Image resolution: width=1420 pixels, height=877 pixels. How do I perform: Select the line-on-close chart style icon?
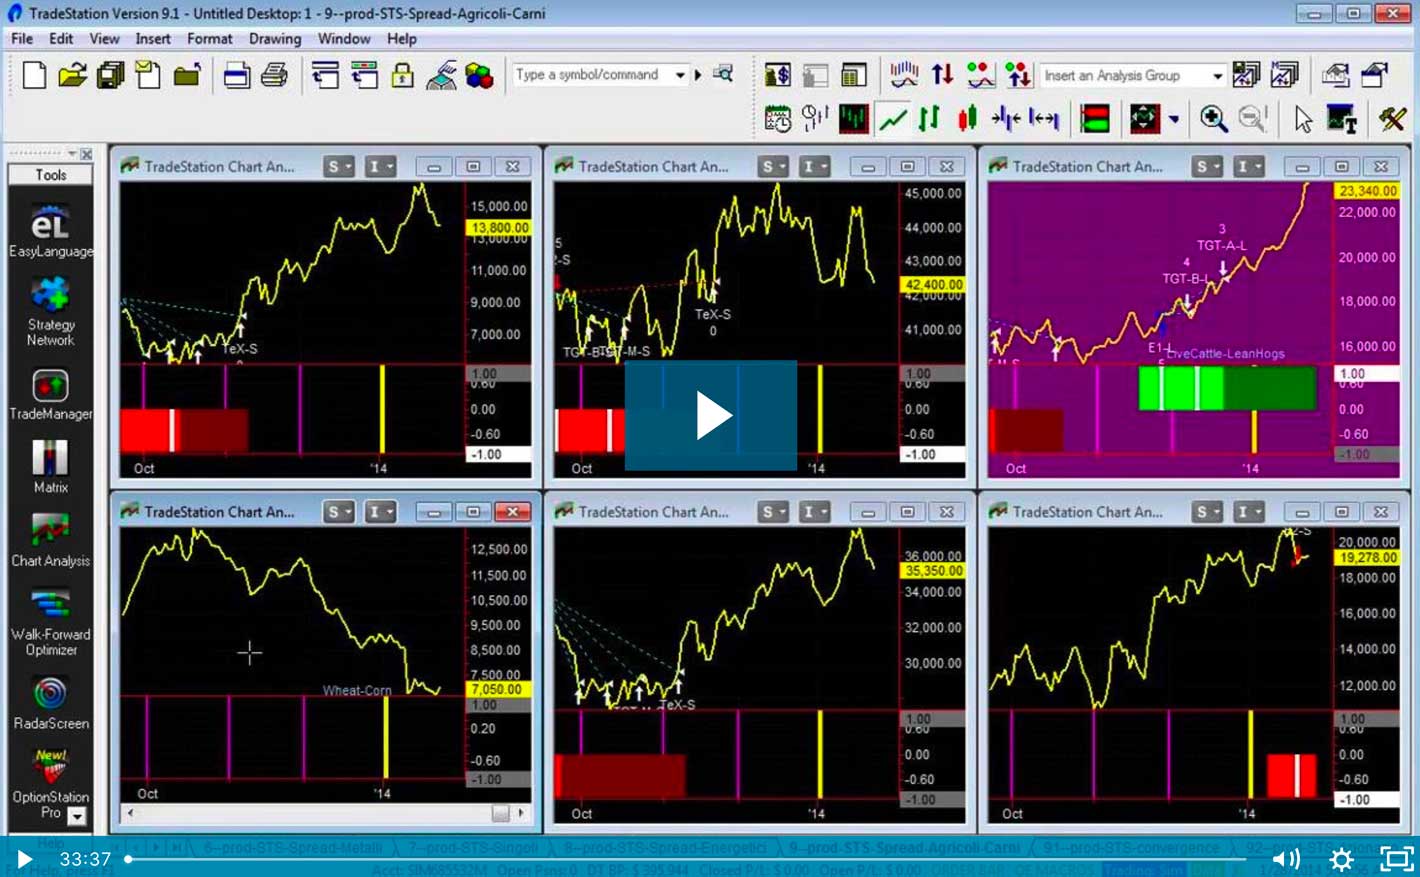pos(892,119)
